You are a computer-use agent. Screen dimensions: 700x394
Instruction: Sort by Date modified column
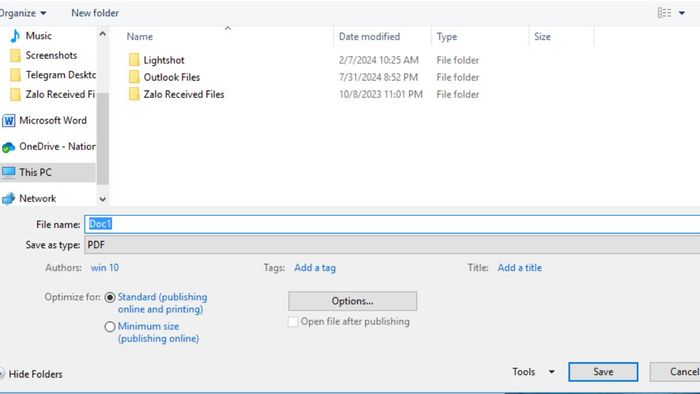tap(369, 37)
